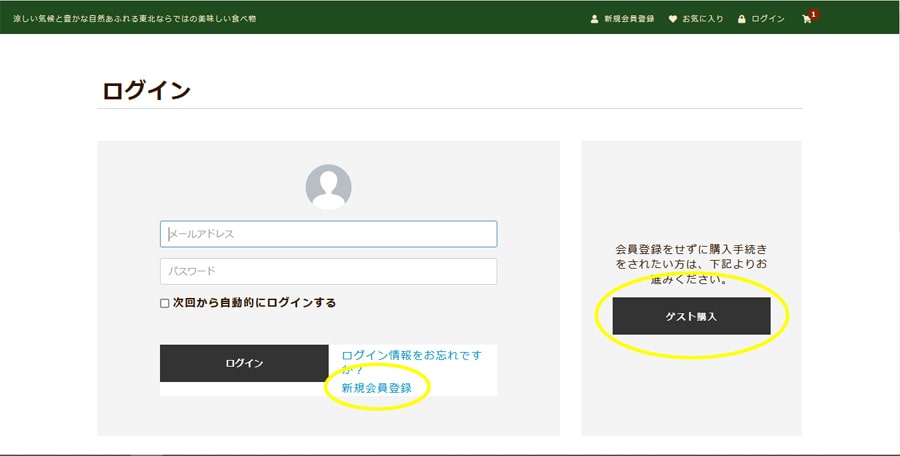Click the site tagline text in header

click(134, 19)
